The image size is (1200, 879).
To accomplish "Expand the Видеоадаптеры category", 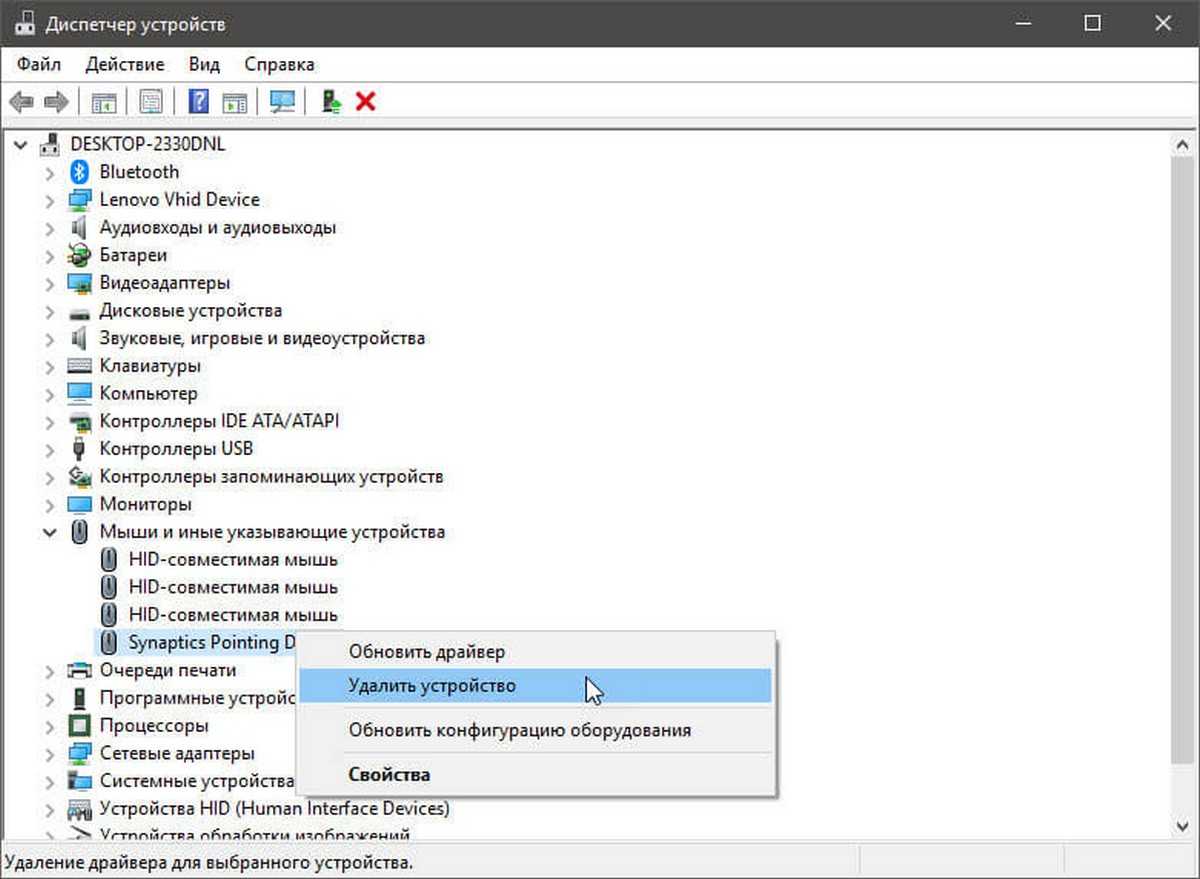I will click(x=49, y=283).
